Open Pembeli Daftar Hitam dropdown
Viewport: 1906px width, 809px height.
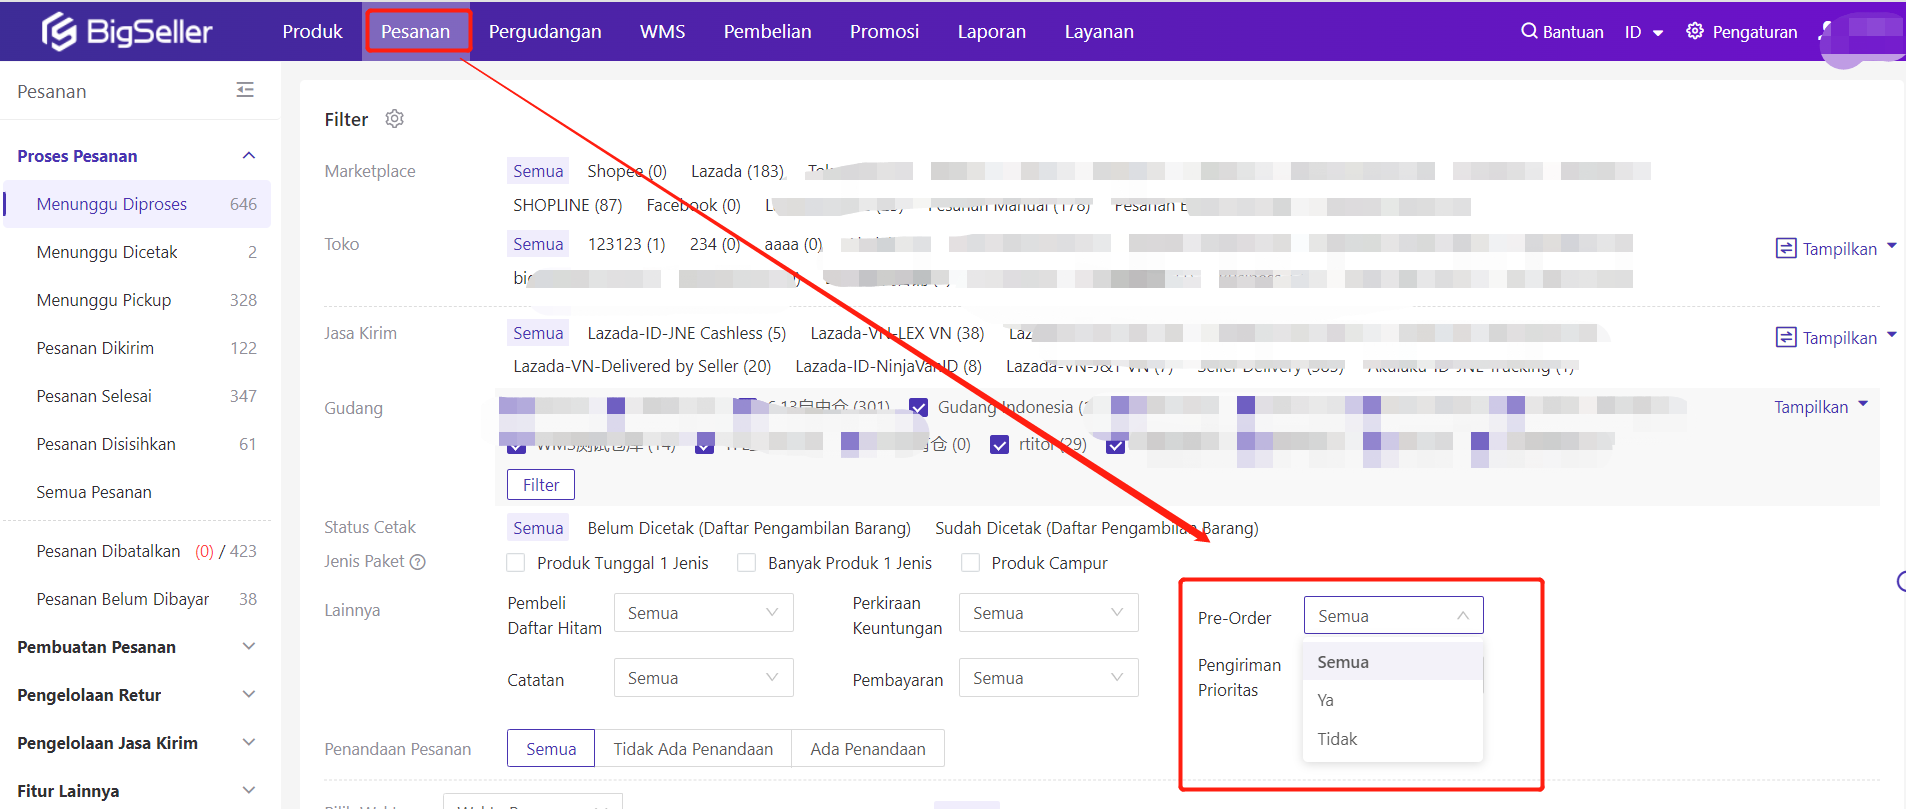[x=703, y=613]
